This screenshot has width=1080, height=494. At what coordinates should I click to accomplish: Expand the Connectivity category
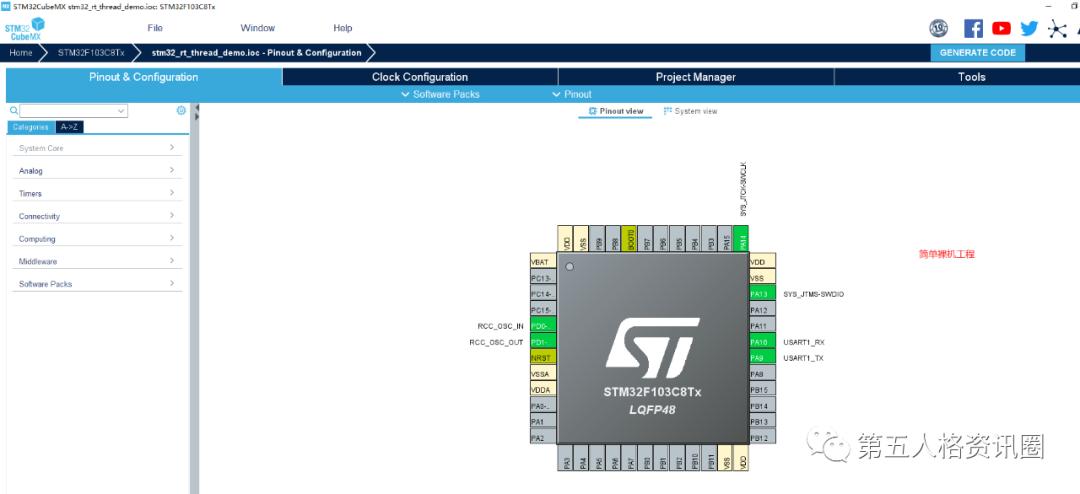point(97,216)
